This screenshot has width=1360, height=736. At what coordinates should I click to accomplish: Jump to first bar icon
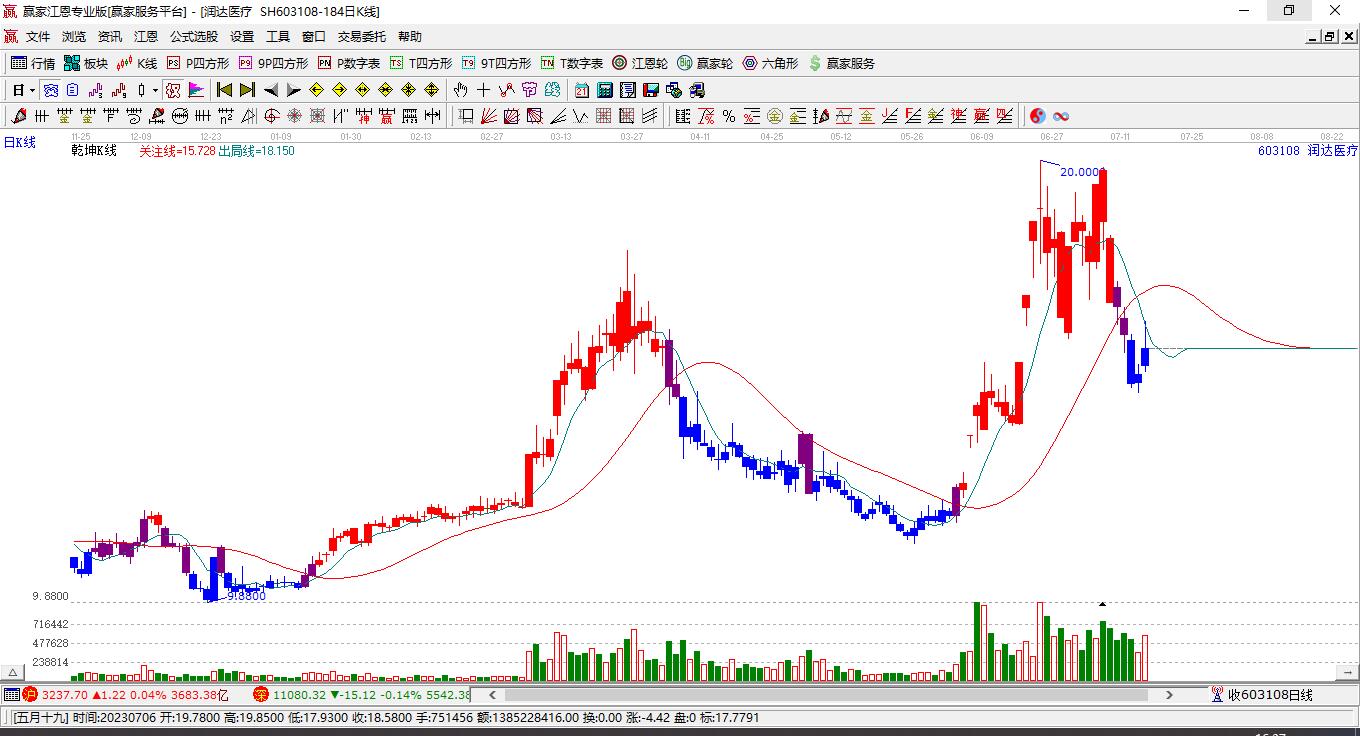225,90
